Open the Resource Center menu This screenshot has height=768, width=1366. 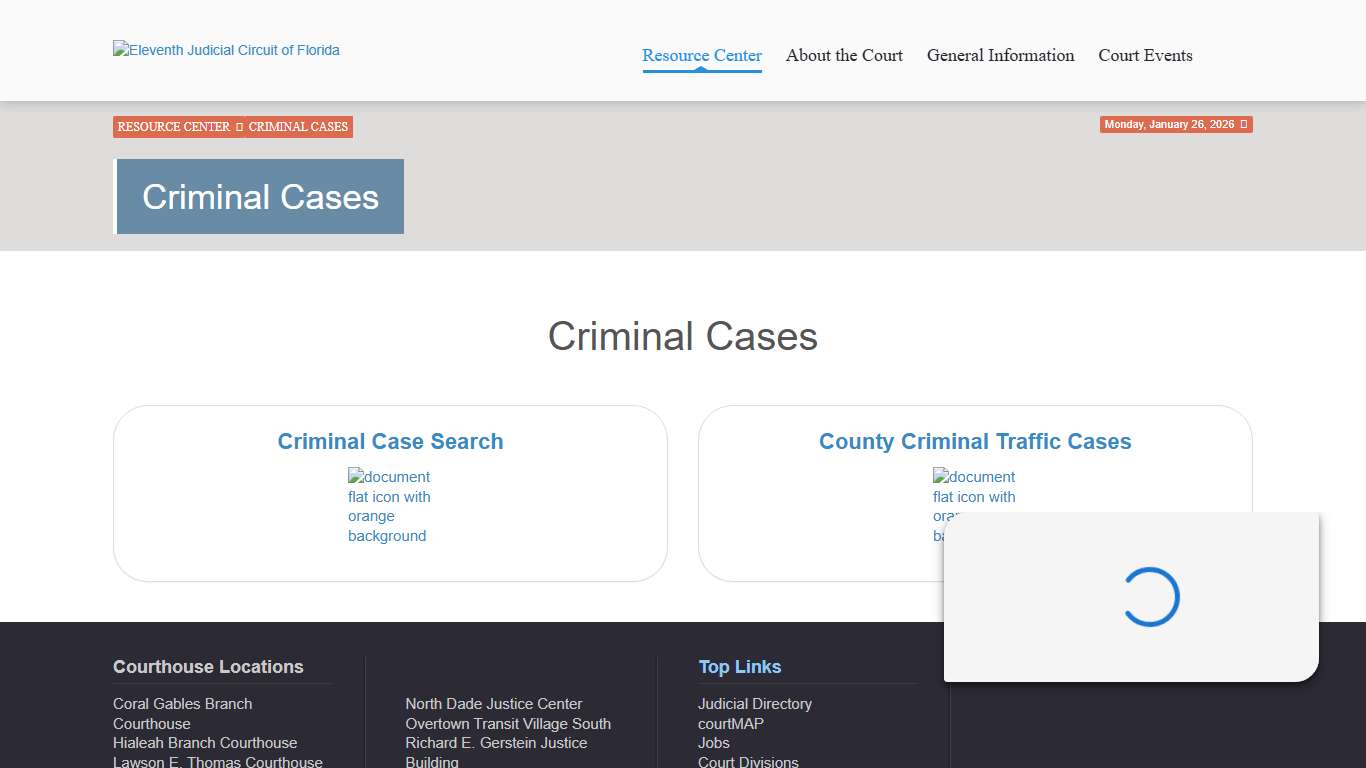(701, 56)
